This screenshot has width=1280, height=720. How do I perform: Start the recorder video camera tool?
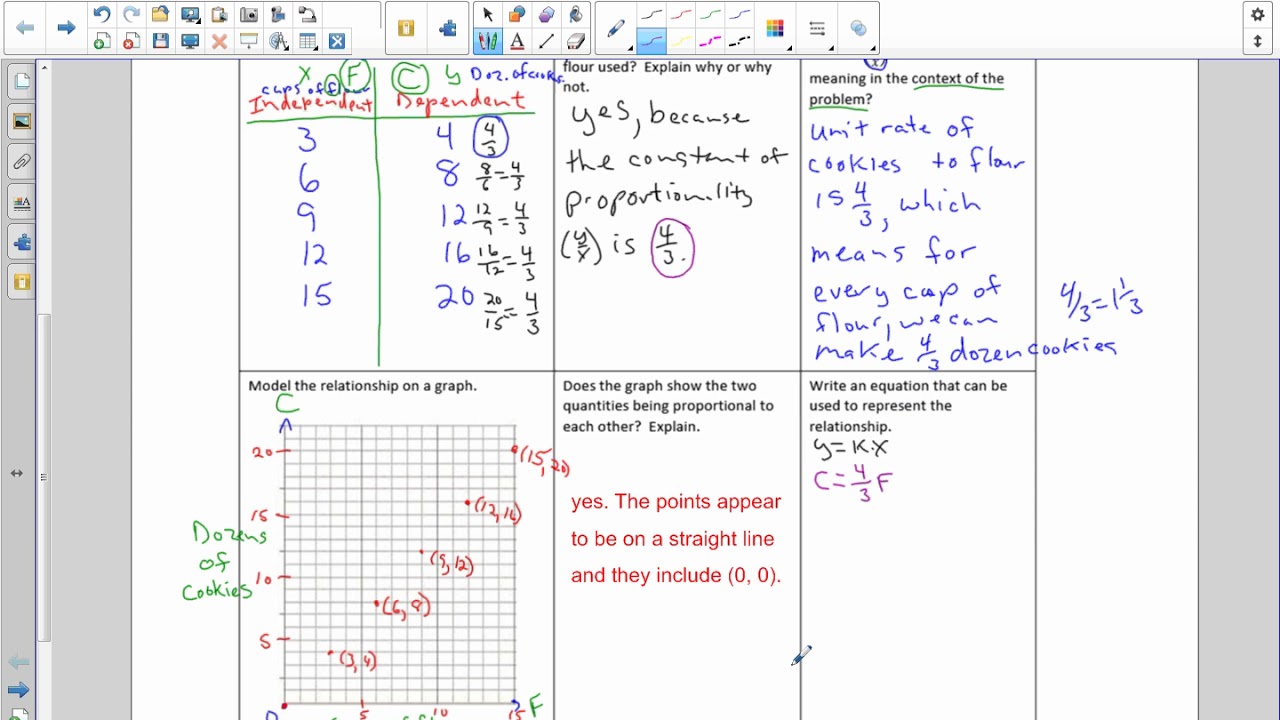click(x=278, y=14)
